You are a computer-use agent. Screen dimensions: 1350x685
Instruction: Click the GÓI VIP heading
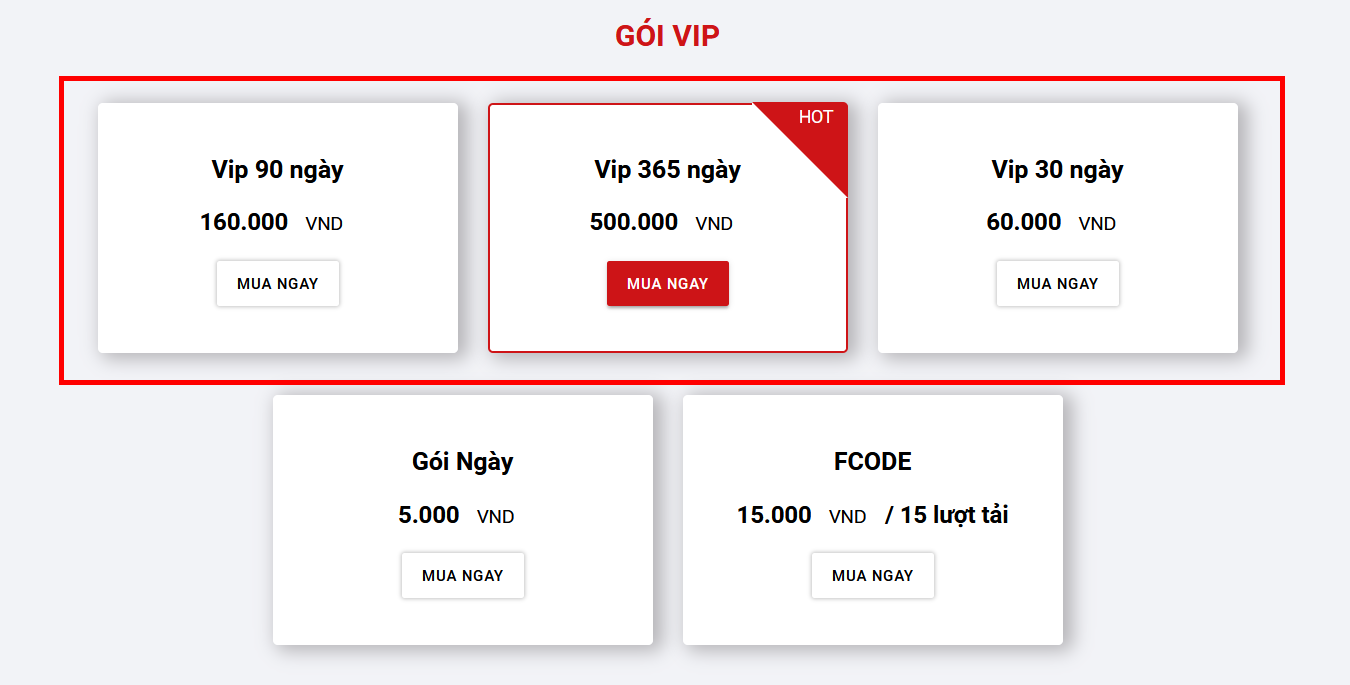(667, 34)
